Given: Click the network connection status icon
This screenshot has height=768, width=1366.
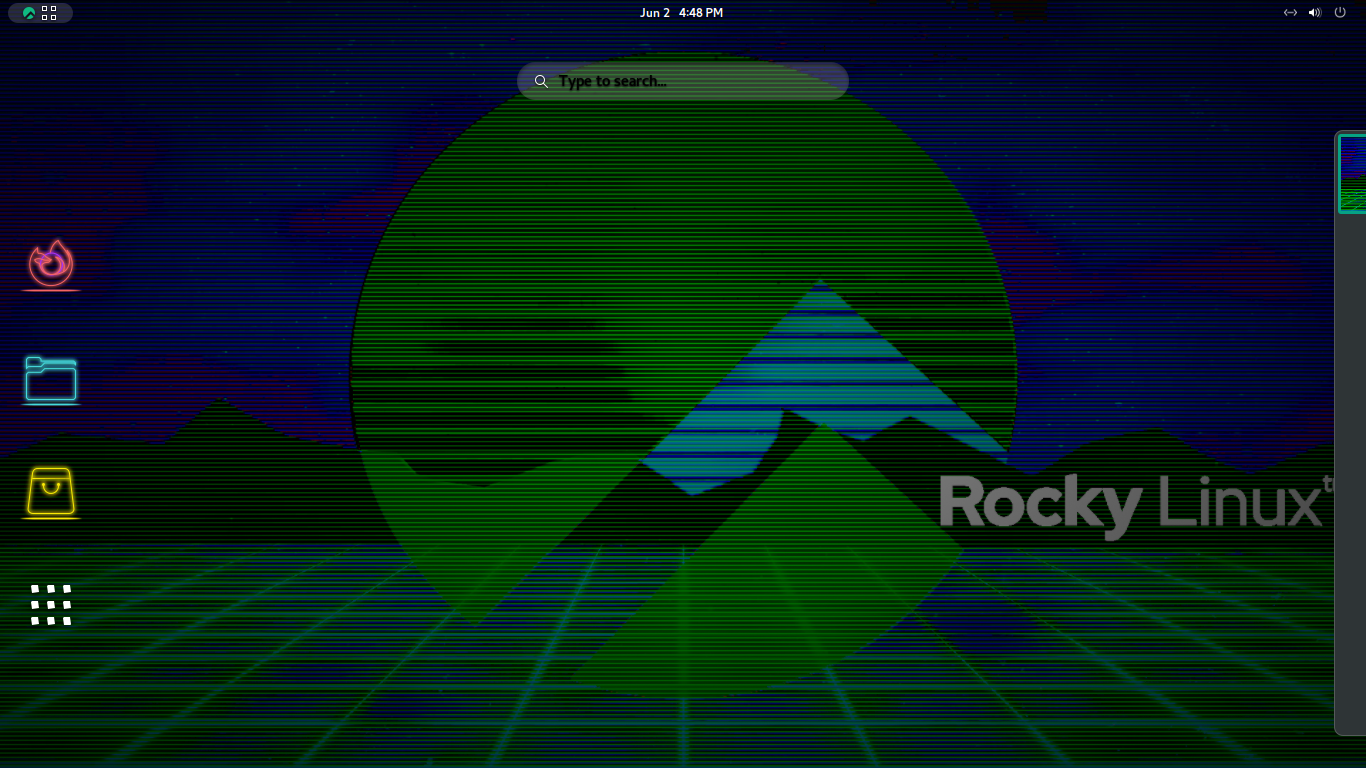Looking at the screenshot, I should (x=1290, y=13).
